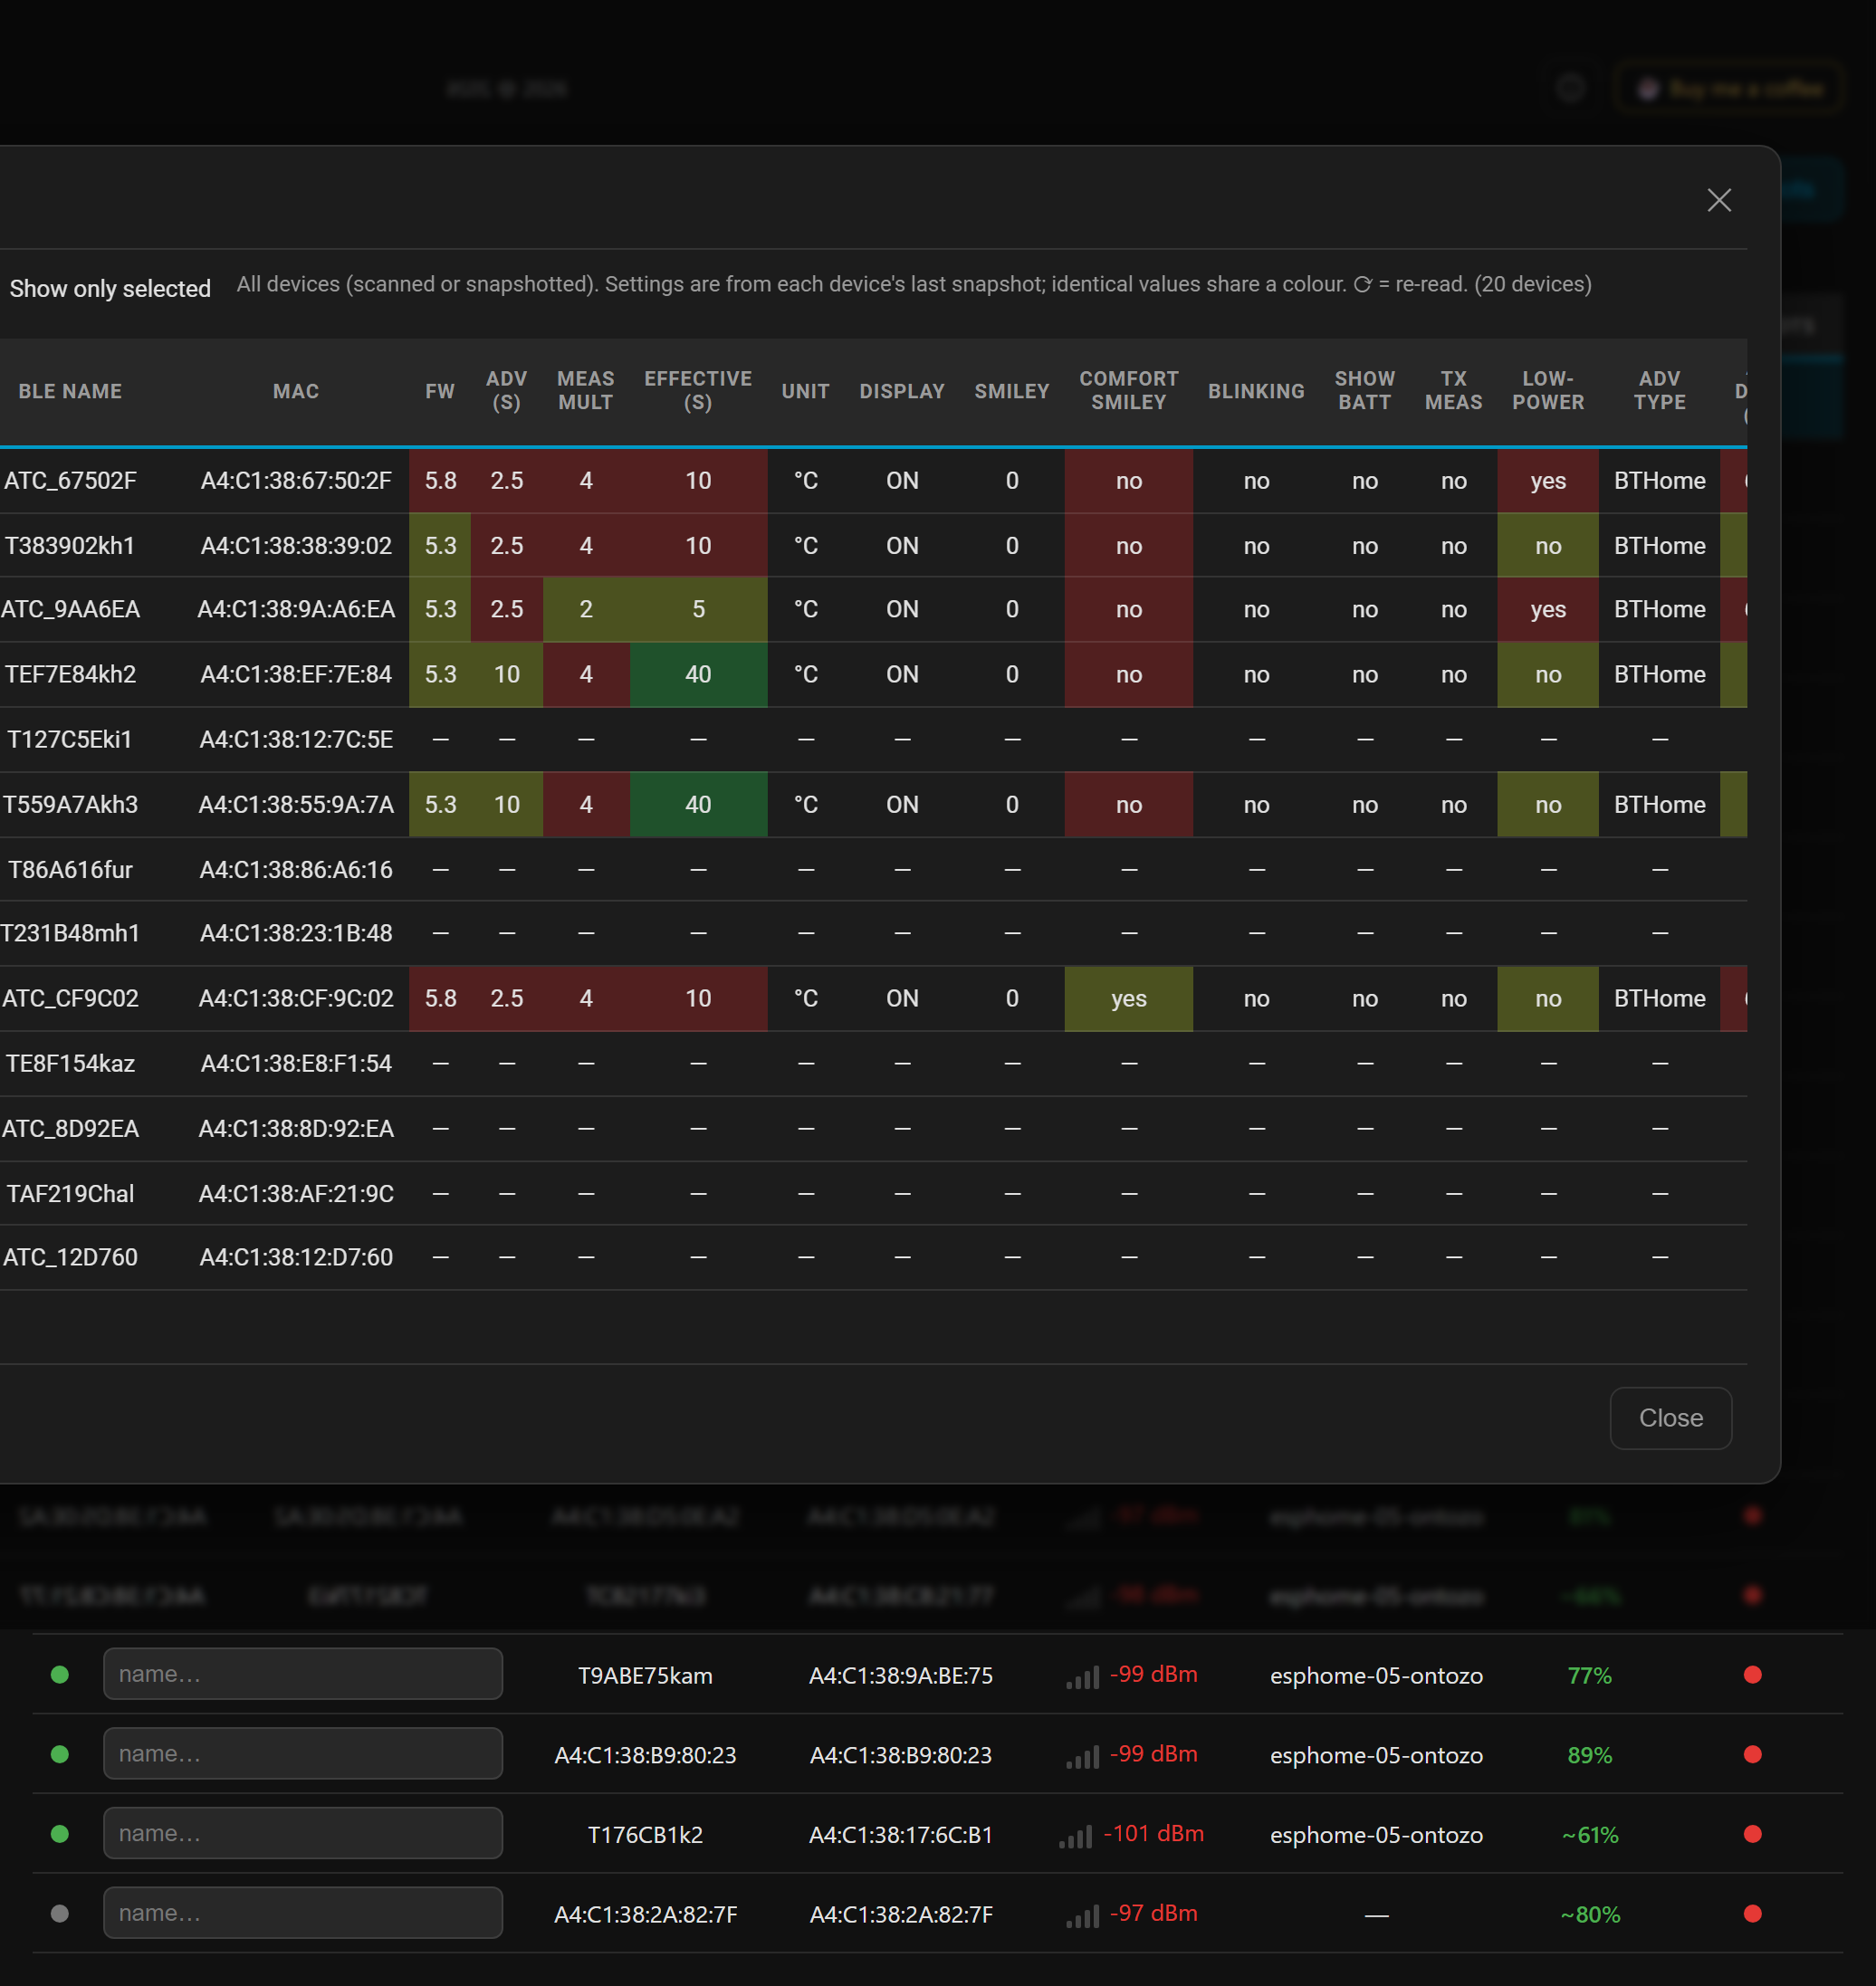This screenshot has height=1986, width=1876.
Task: Select the T127C5Eki1 device name cell
Action: click(70, 739)
